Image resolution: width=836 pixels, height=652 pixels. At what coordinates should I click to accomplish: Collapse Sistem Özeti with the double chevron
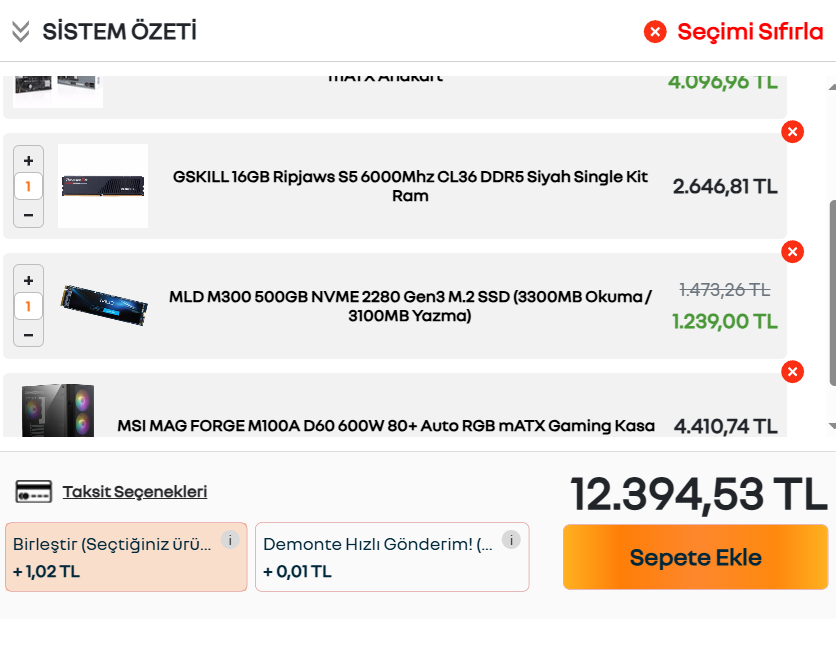pyautogui.click(x=20, y=32)
